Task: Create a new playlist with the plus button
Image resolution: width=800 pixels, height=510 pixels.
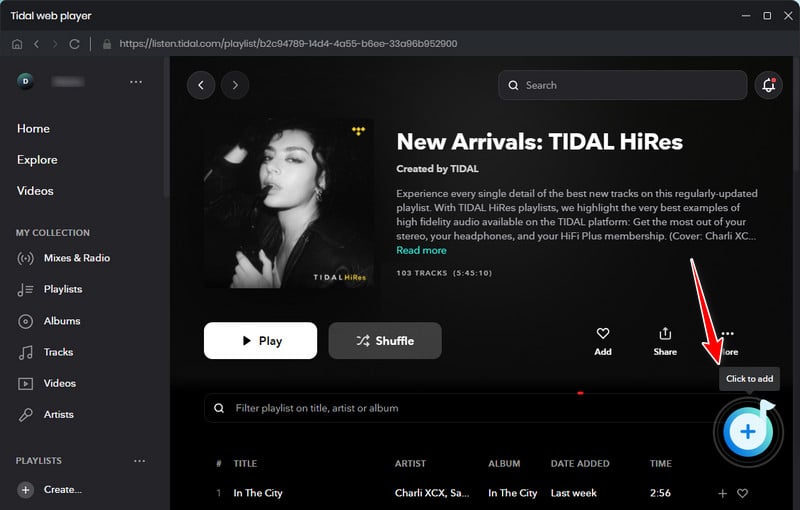Action: [x=26, y=490]
